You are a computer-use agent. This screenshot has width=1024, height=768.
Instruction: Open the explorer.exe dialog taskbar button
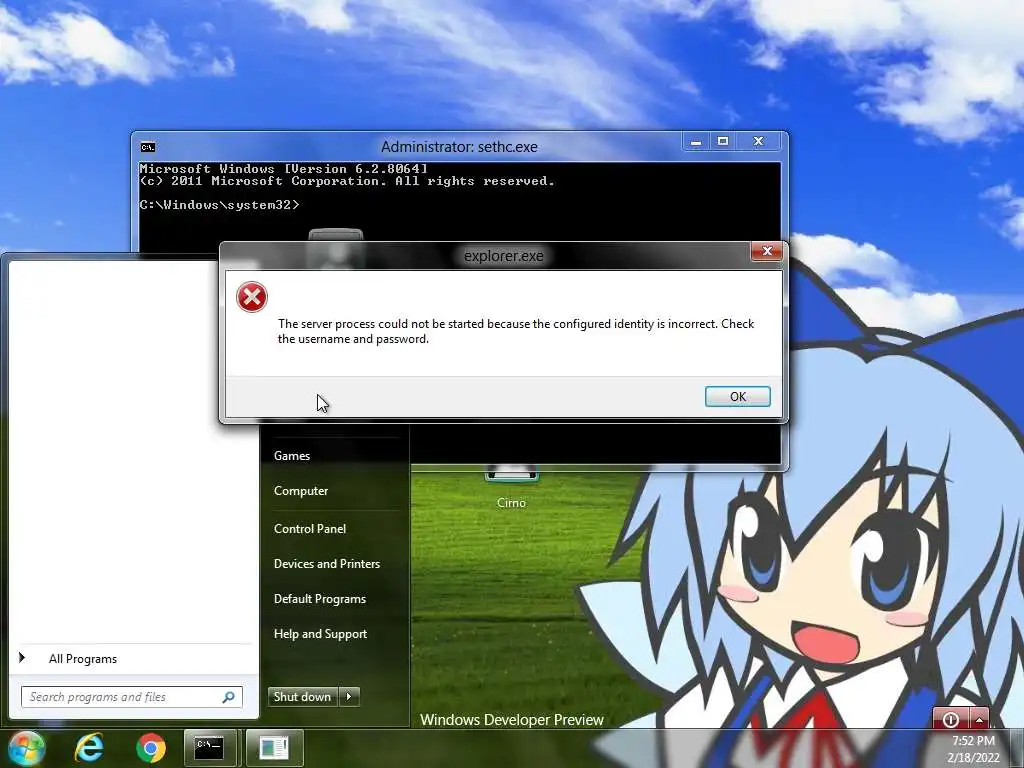(x=274, y=748)
